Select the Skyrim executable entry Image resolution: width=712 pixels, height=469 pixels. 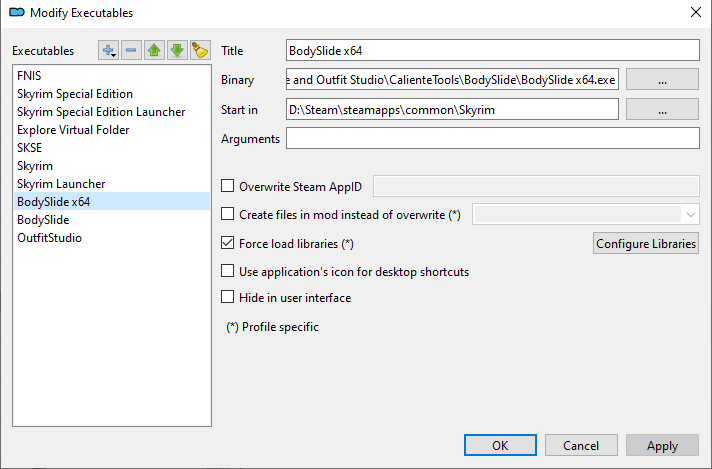[x=112, y=166]
